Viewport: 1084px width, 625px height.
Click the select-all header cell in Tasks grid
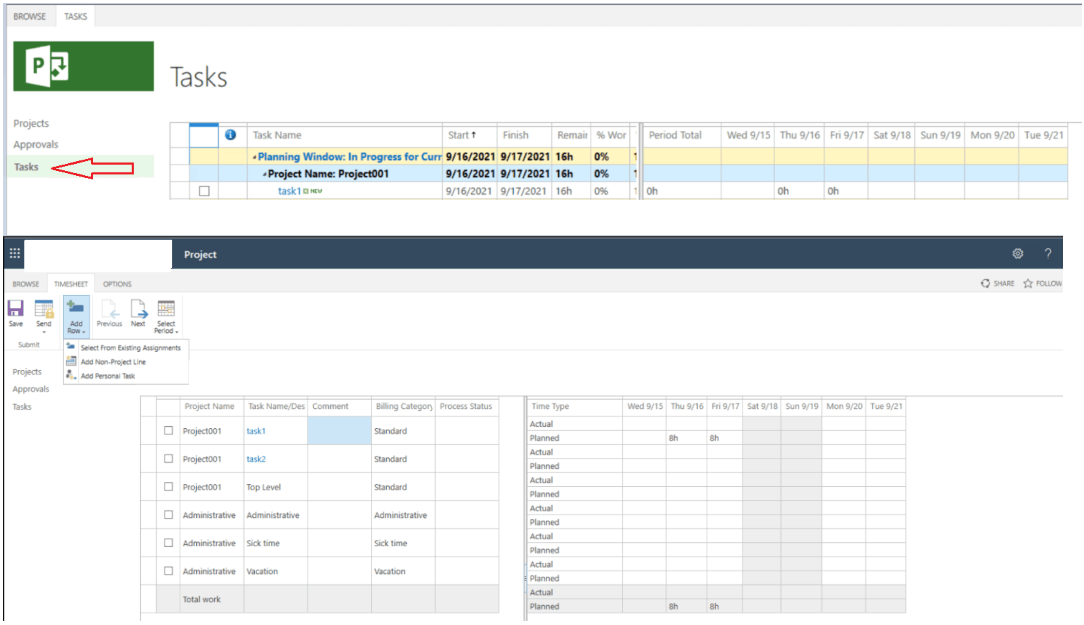tap(204, 135)
